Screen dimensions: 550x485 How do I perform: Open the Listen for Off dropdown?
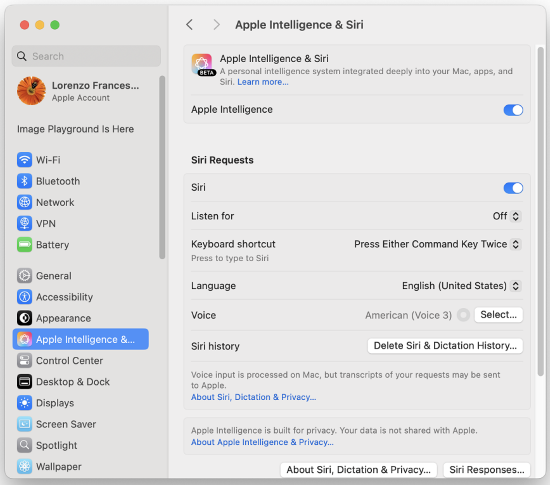tap(507, 216)
